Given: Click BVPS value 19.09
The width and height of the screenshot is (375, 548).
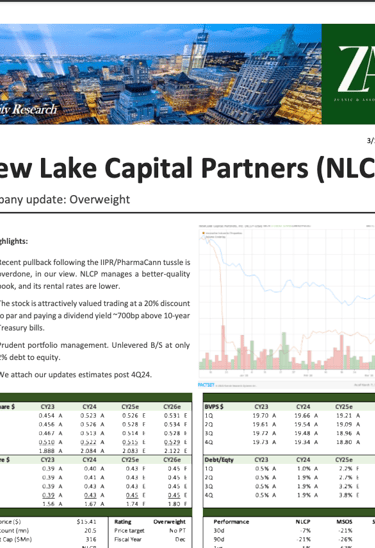Looking at the screenshot, I should tap(344, 424).
